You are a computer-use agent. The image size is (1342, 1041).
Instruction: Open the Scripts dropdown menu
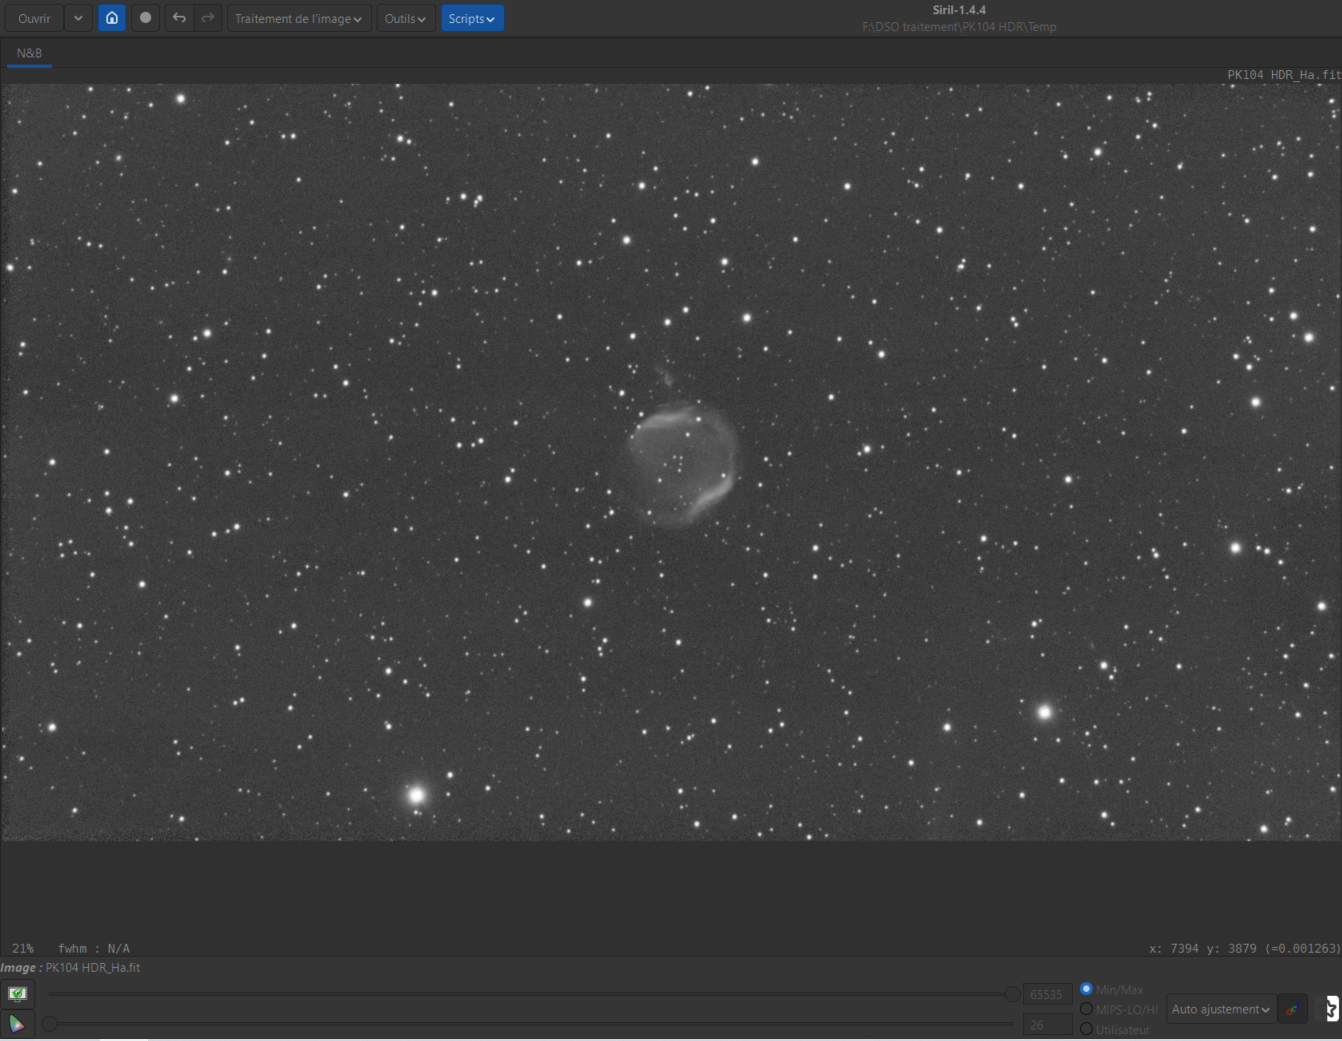click(x=472, y=18)
